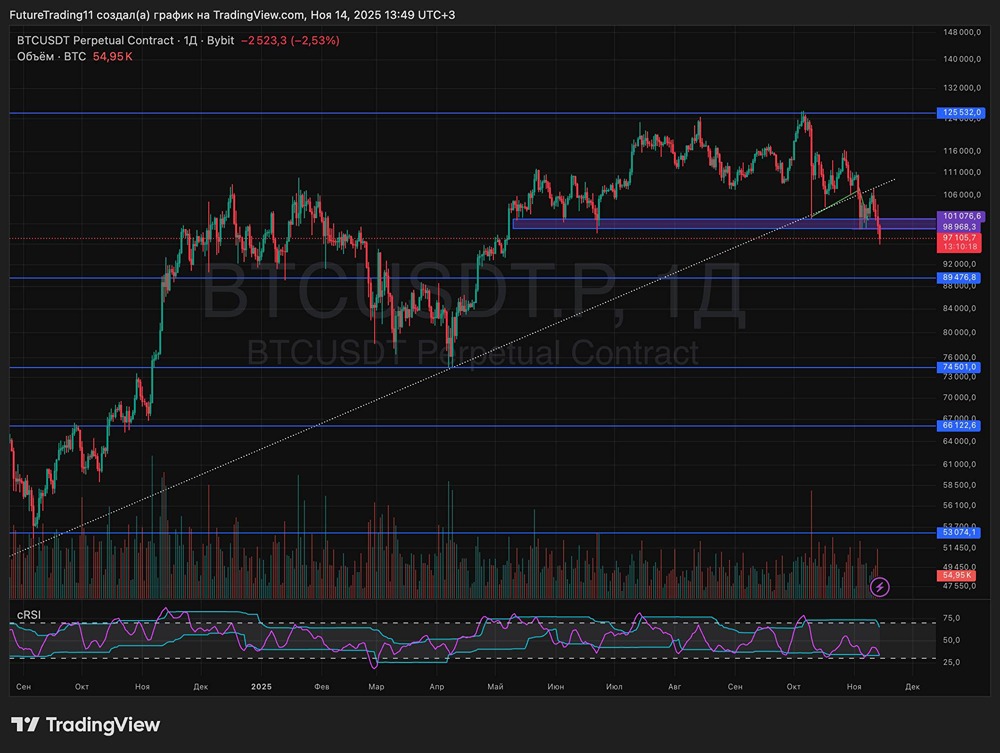Select the 125 532,0 price label

(960, 113)
